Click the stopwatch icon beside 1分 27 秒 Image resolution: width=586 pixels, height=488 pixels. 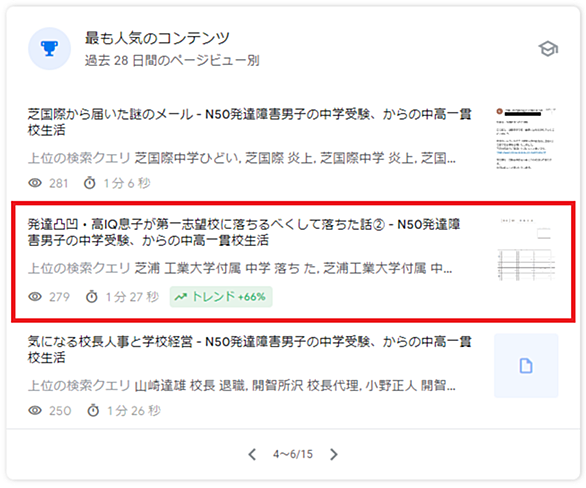(x=92, y=297)
